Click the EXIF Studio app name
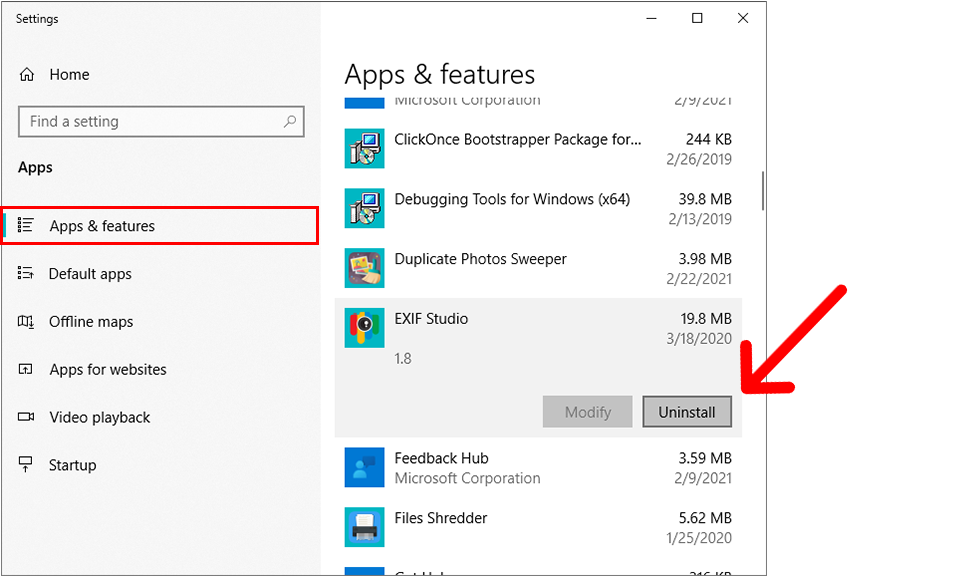Image resolution: width=969 pixels, height=577 pixels. click(x=431, y=319)
